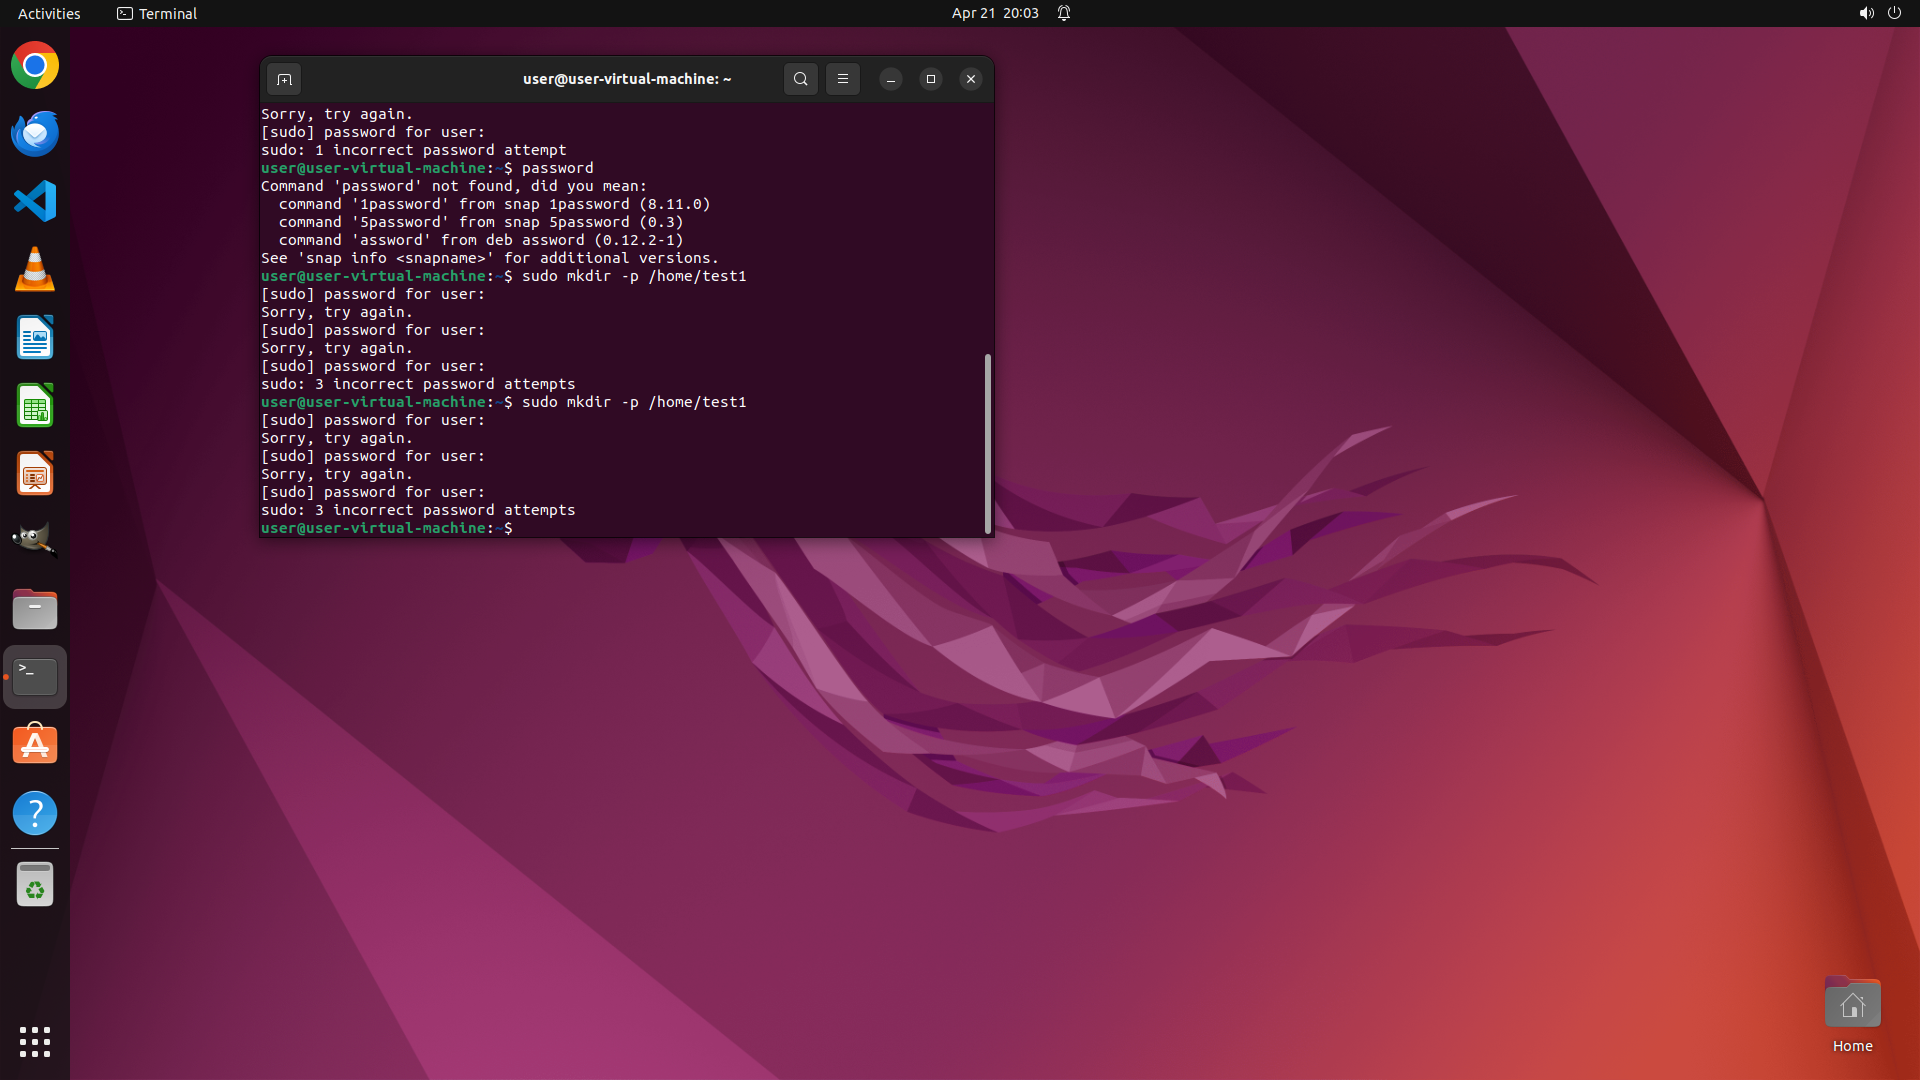Image resolution: width=1920 pixels, height=1080 pixels.
Task: Open the clock and calendar dropdown
Action: point(994,13)
